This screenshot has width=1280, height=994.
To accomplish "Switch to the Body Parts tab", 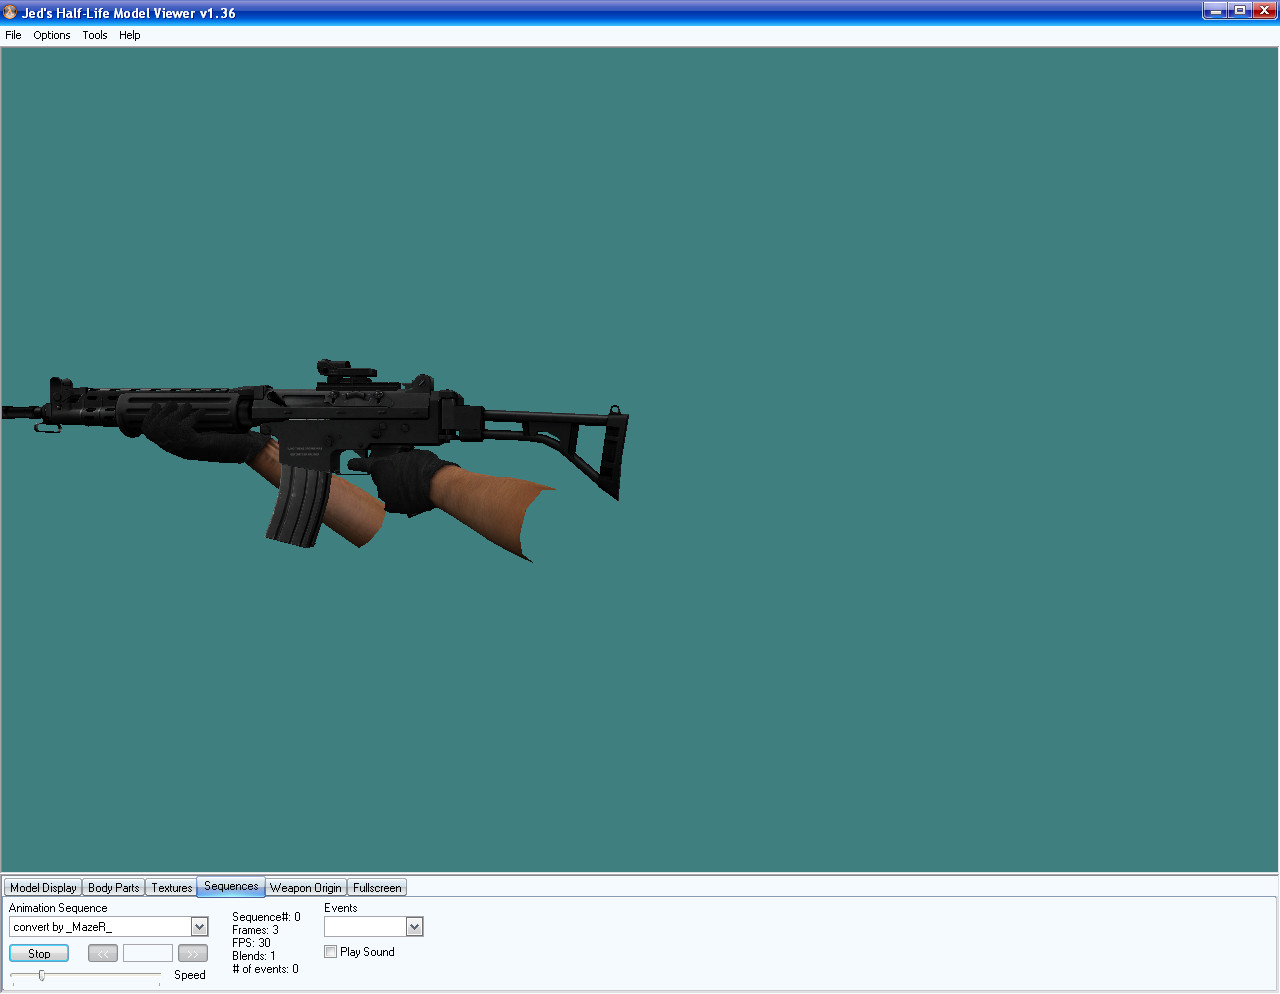I will tap(114, 888).
